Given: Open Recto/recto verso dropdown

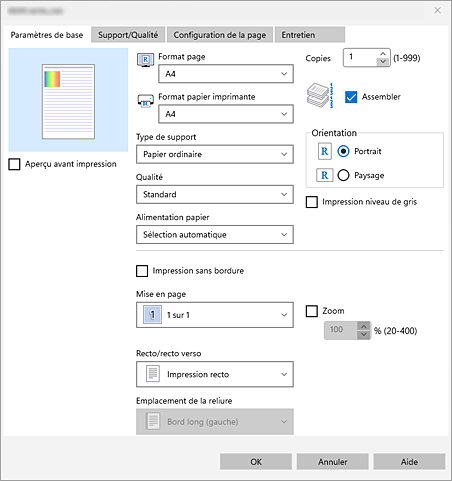Looking at the screenshot, I should pos(215,374).
